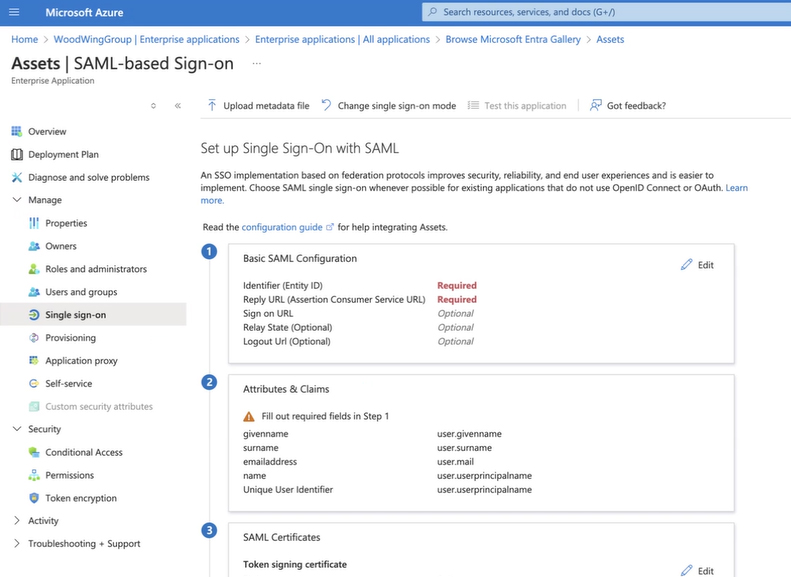Click the Diagnose and solve problems wrench icon

(x=17, y=178)
